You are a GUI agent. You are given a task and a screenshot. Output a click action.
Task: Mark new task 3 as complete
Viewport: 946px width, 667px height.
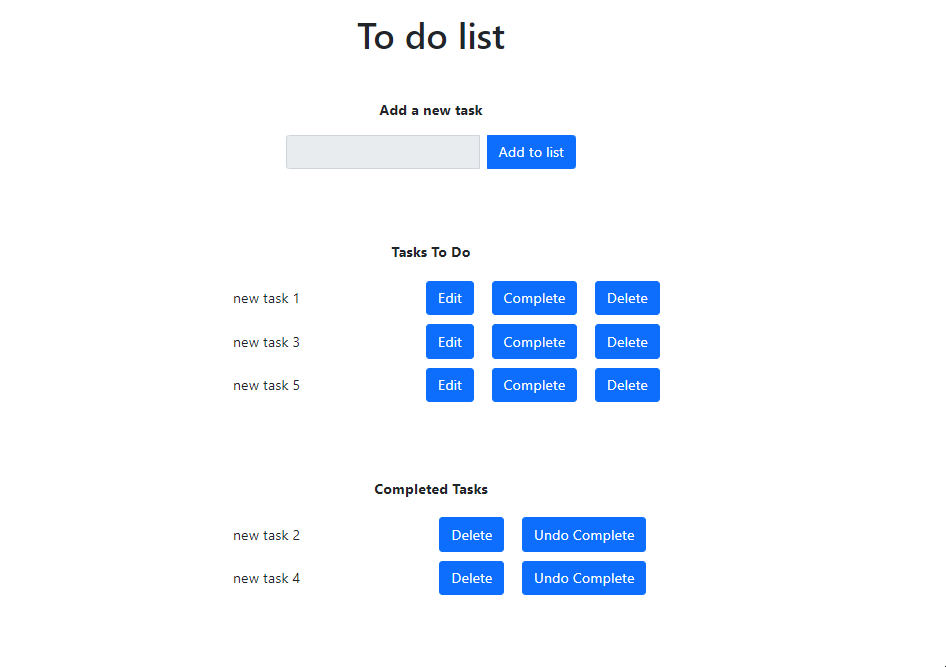point(533,341)
